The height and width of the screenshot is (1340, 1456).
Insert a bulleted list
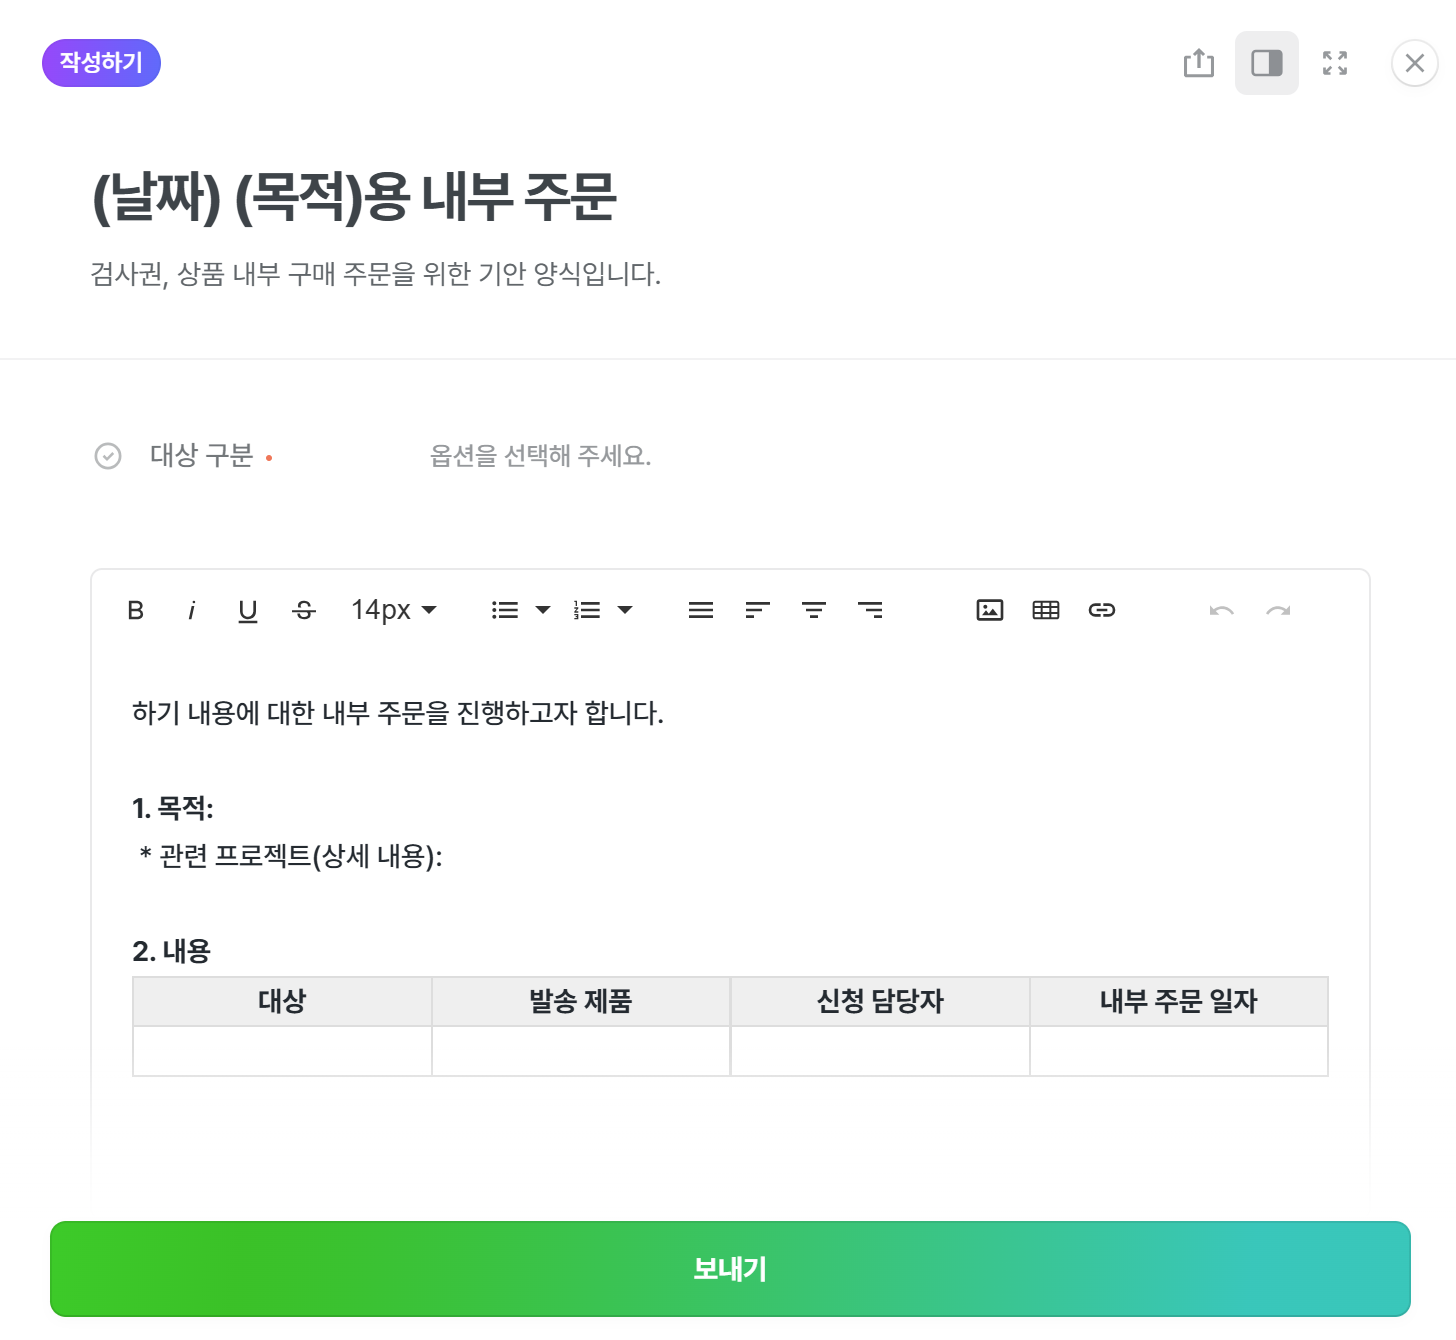click(x=505, y=610)
